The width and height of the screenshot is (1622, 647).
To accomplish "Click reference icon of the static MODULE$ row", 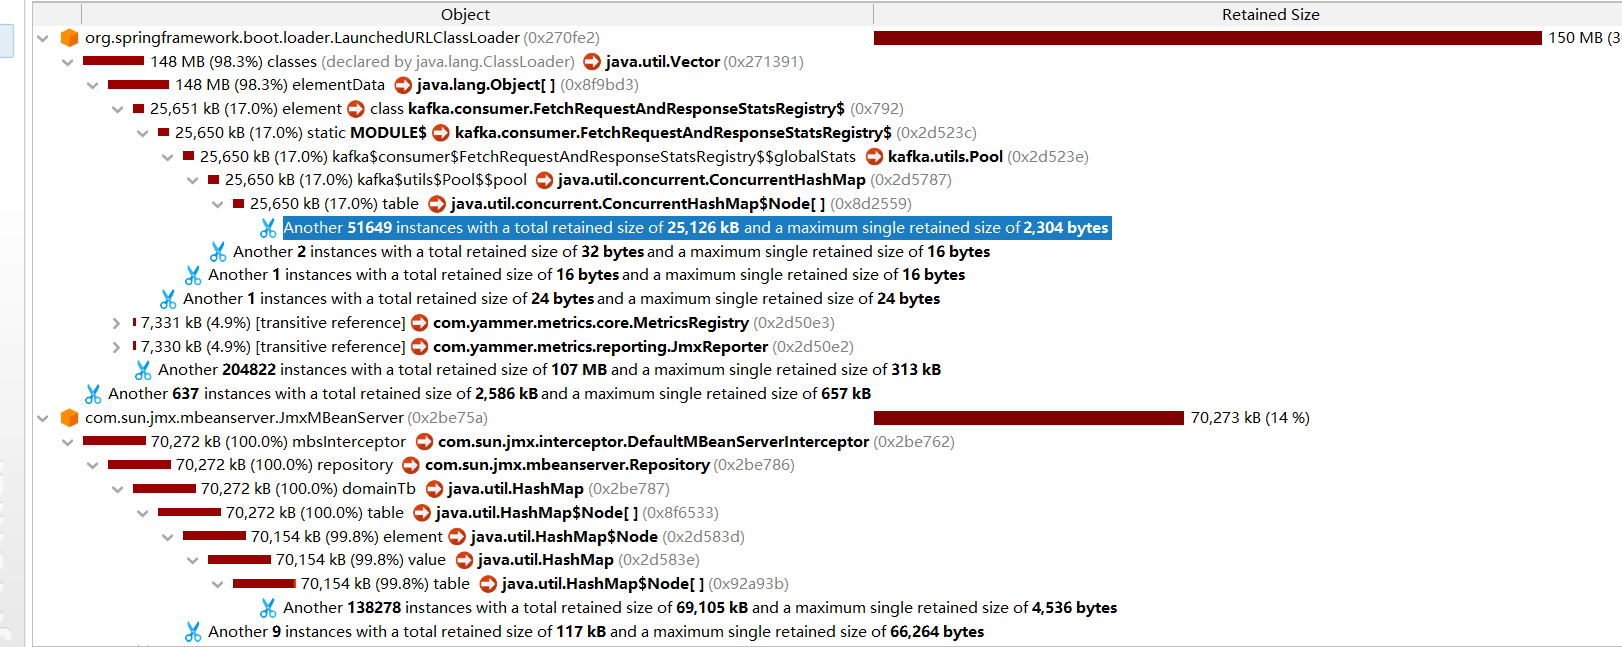I will tap(441, 133).
